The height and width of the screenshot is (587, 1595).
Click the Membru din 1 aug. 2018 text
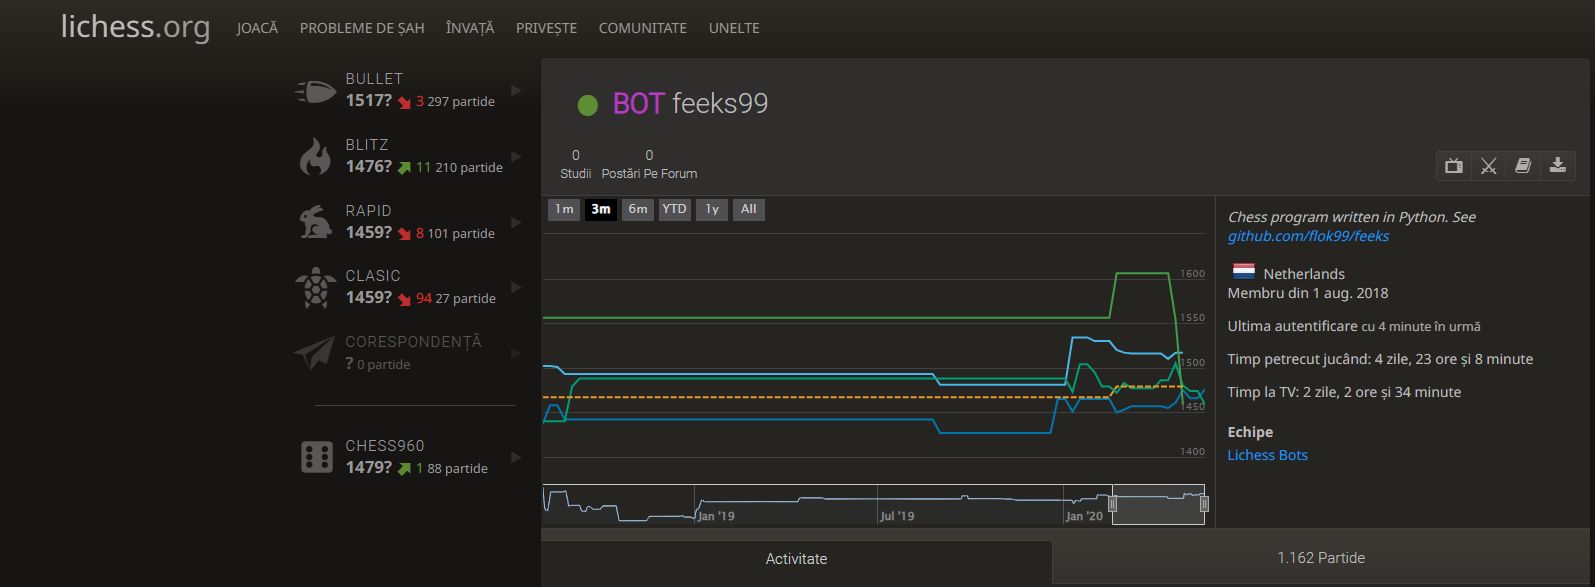pyautogui.click(x=1308, y=293)
